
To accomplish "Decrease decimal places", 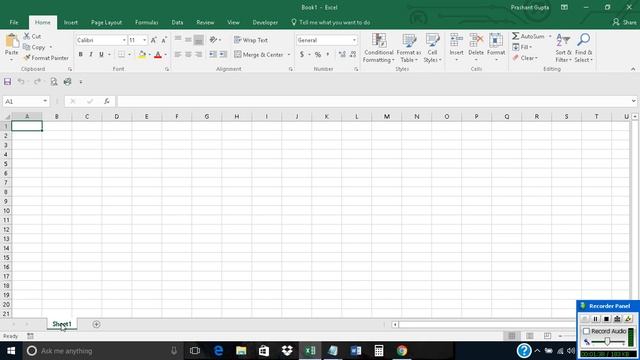I will point(353,54).
